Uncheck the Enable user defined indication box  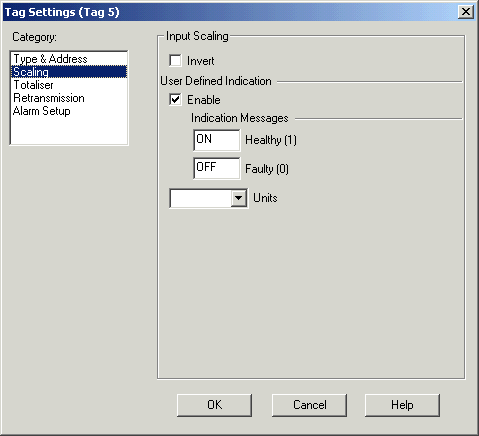click(175, 100)
